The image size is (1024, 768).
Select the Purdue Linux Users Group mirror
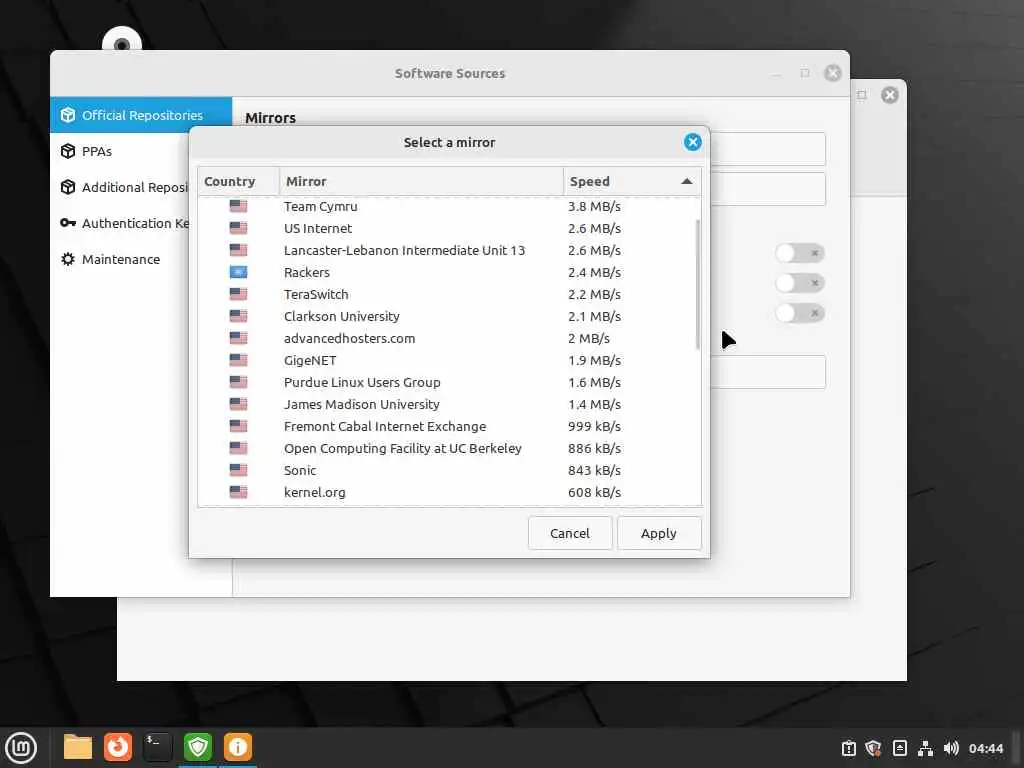(x=449, y=382)
